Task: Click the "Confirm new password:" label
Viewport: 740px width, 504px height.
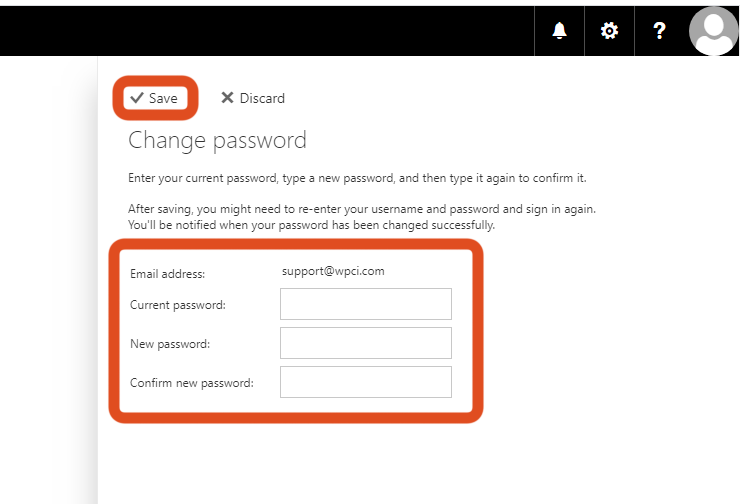Action: point(192,383)
